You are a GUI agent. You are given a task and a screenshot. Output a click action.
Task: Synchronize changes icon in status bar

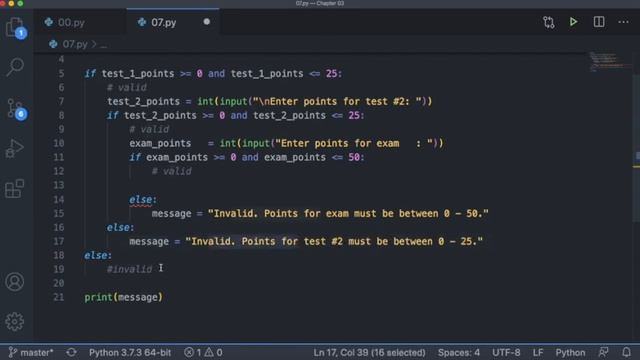pos(71,352)
